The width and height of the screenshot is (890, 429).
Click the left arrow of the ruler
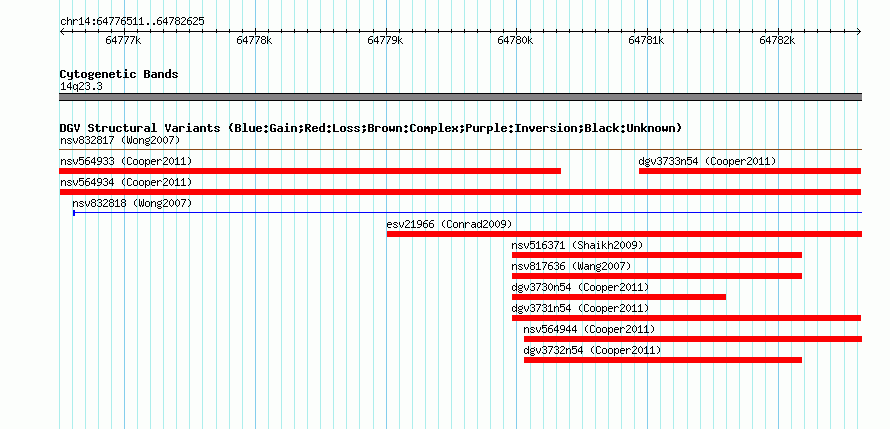pos(62,31)
